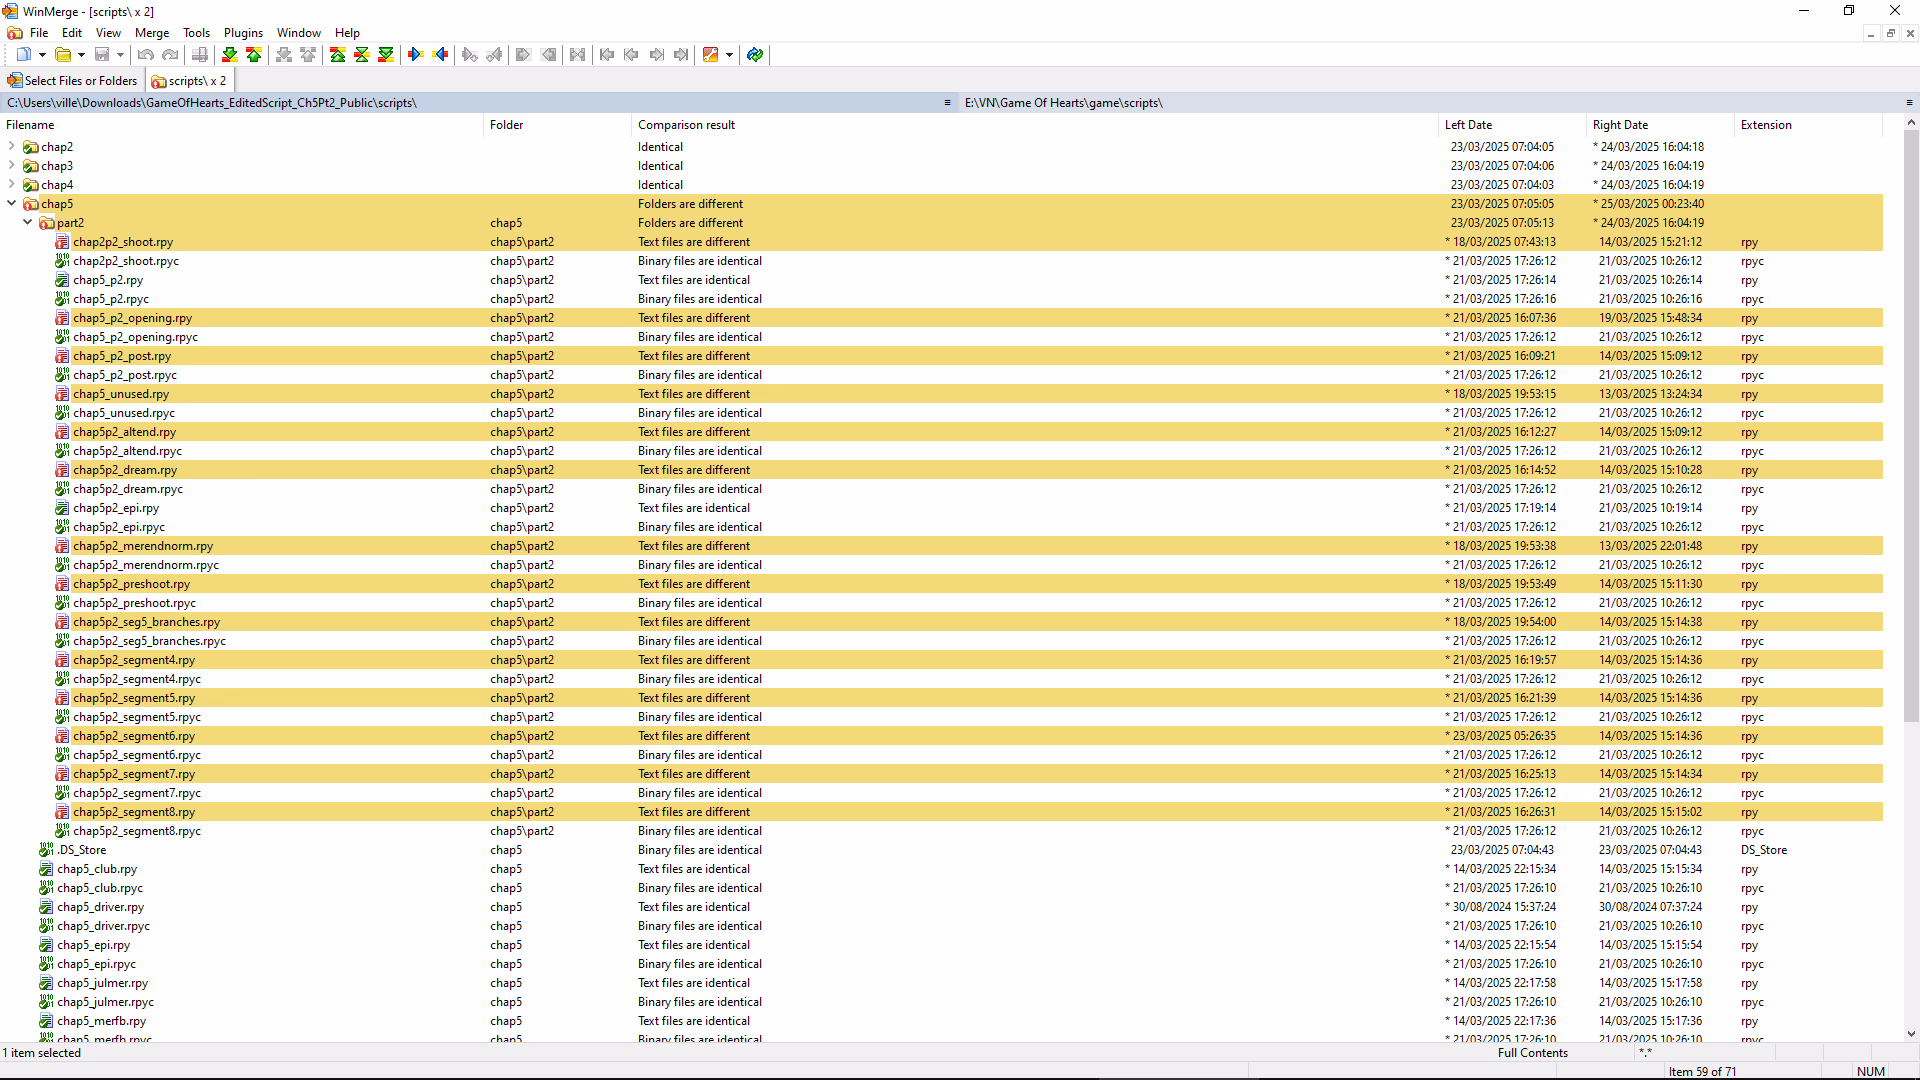Click the greyed Copy Left and Advance icon
Viewport: 1920px width, 1080px height.
494,55
